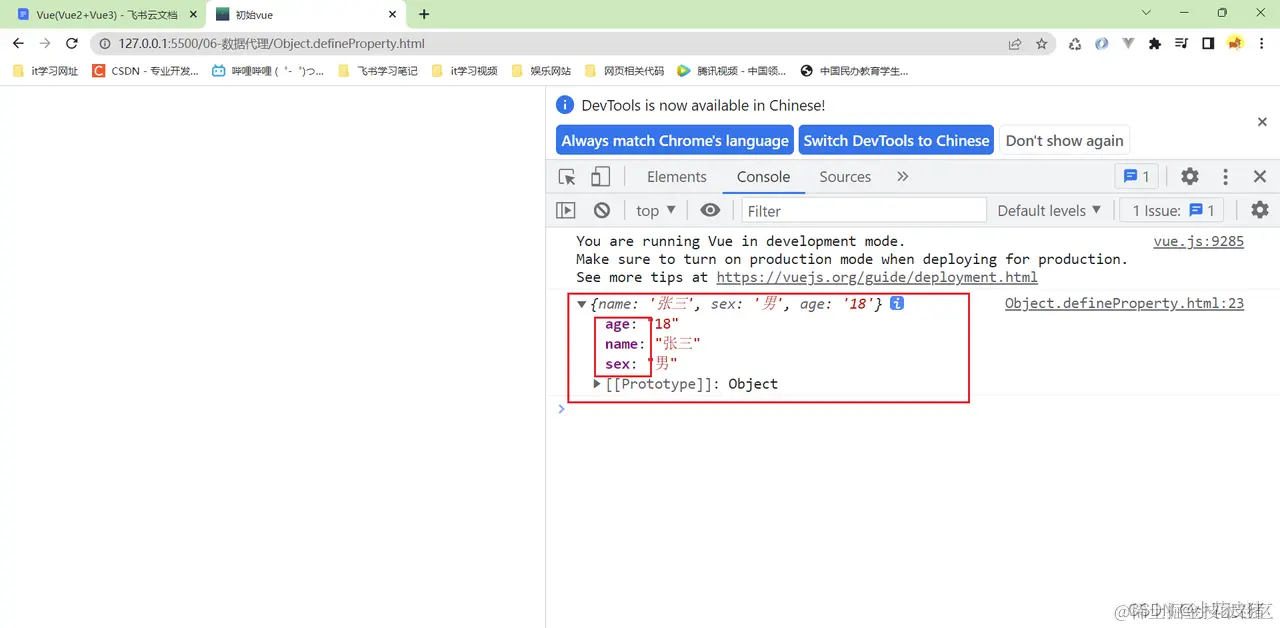Image resolution: width=1280 pixels, height=628 pixels.
Task: Click the console Filter input field
Action: 864,211
